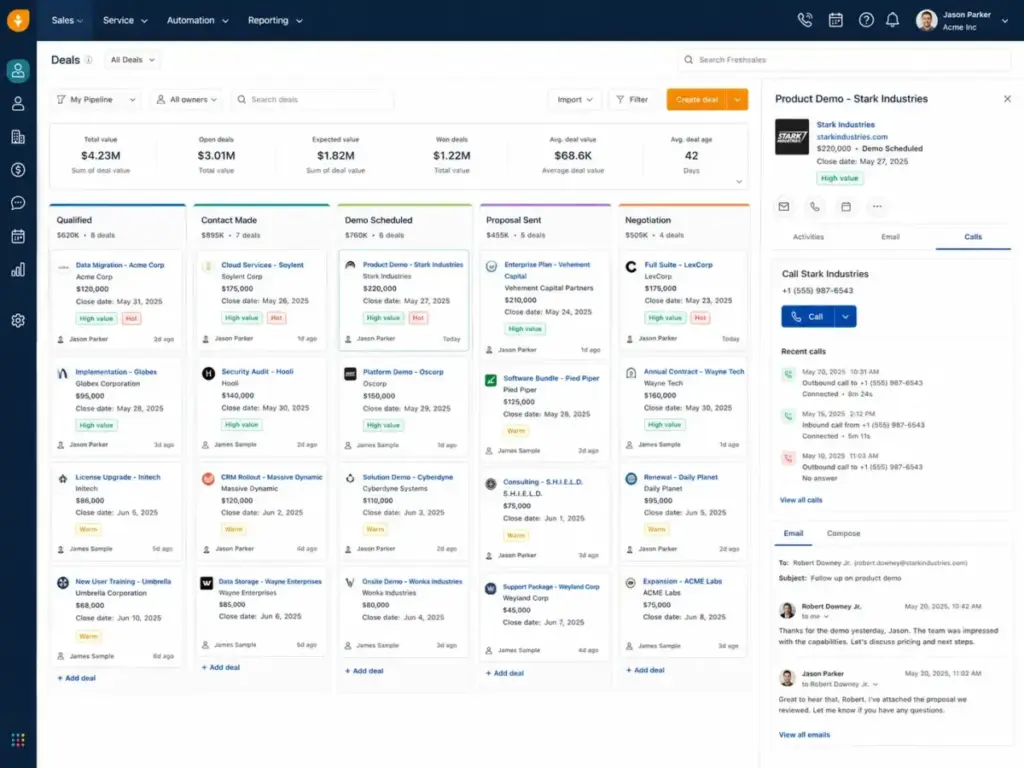Open the All owners dropdown

click(187, 99)
